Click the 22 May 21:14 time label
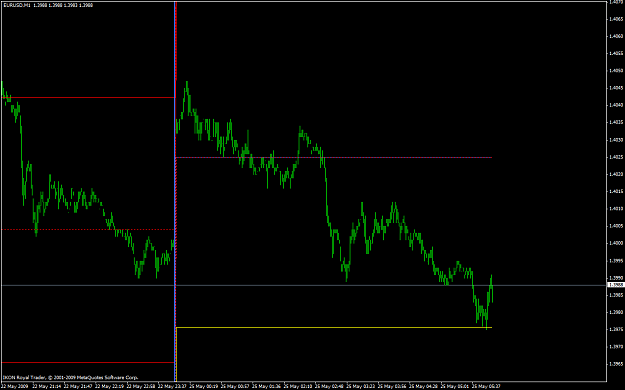625x390 pixels. pyautogui.click(x=47, y=386)
